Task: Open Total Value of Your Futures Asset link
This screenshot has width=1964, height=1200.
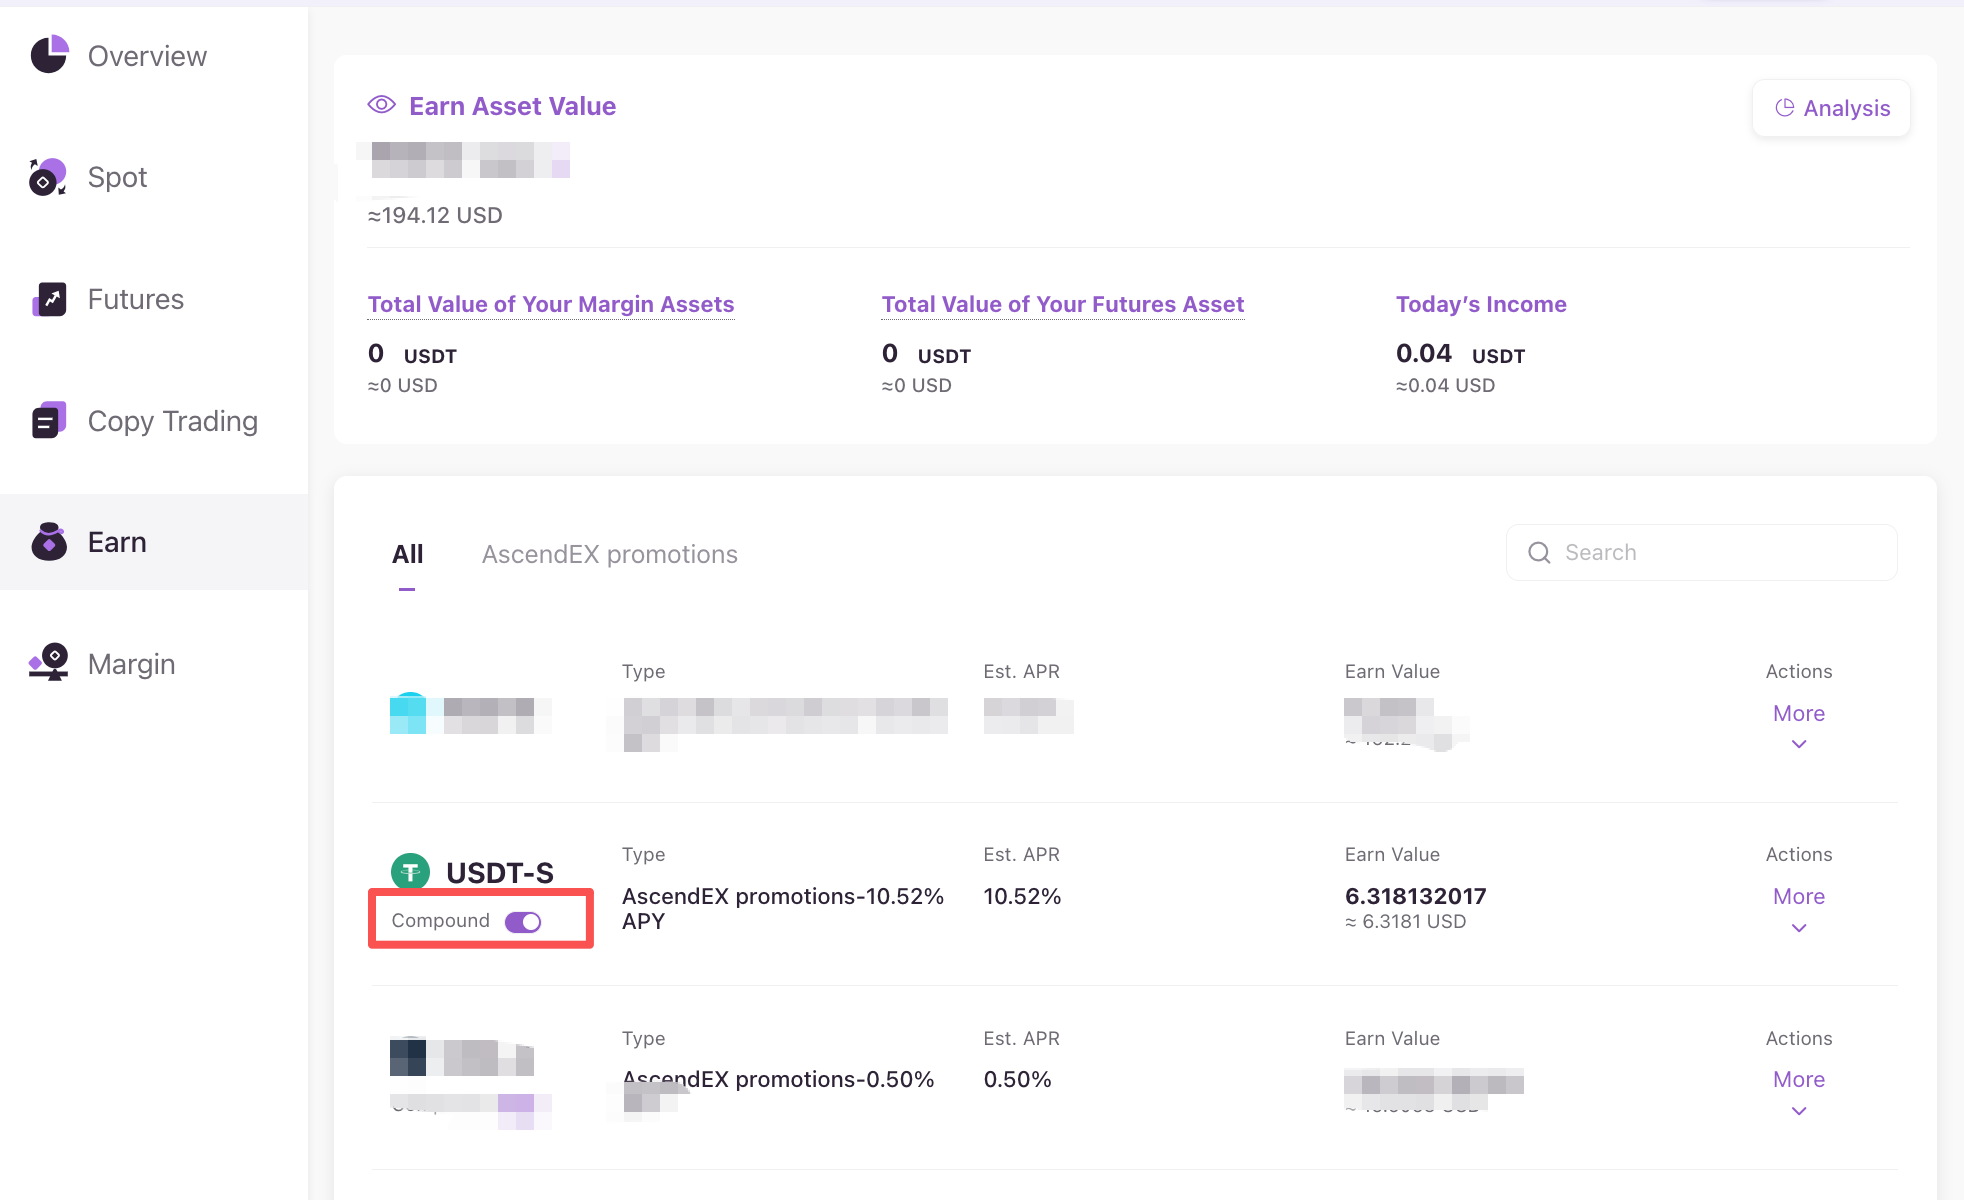Action: pos(1062,304)
